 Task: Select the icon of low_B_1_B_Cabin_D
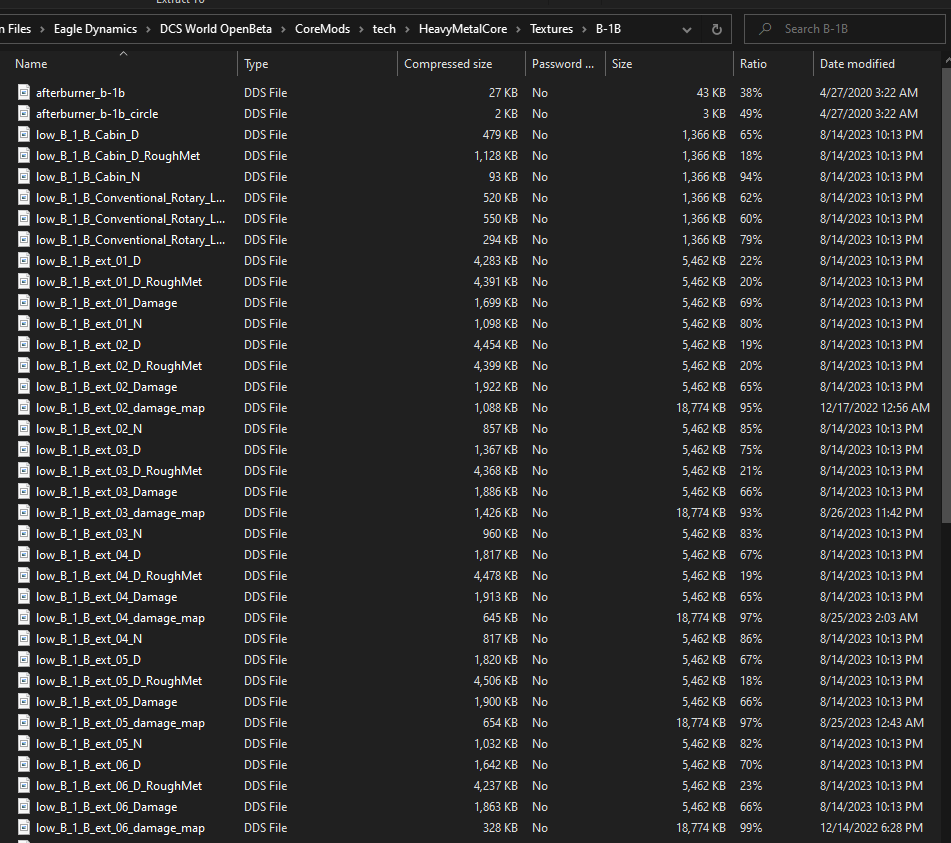pos(24,135)
